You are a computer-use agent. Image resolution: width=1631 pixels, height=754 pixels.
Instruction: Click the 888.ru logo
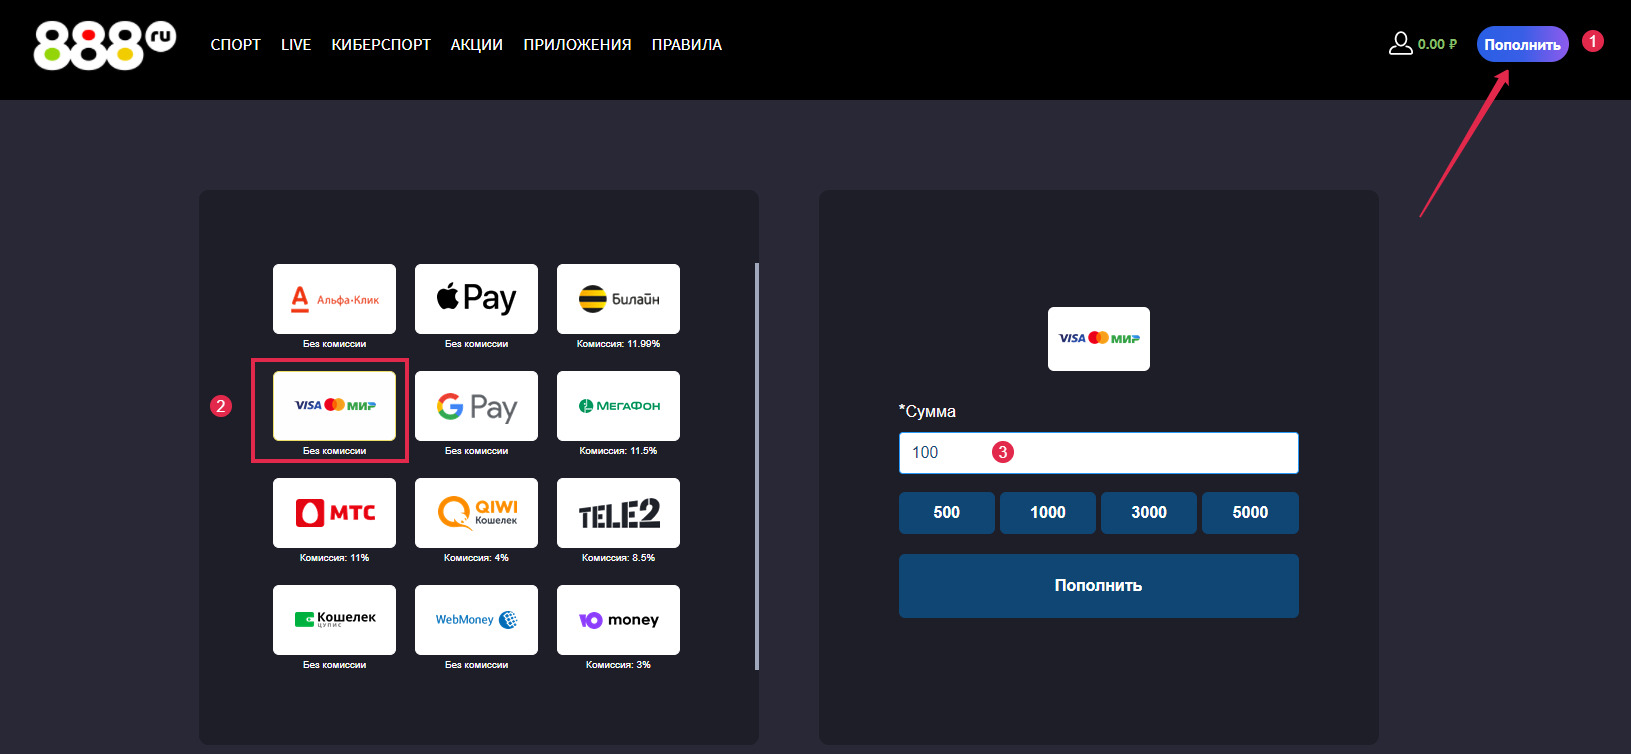104,45
